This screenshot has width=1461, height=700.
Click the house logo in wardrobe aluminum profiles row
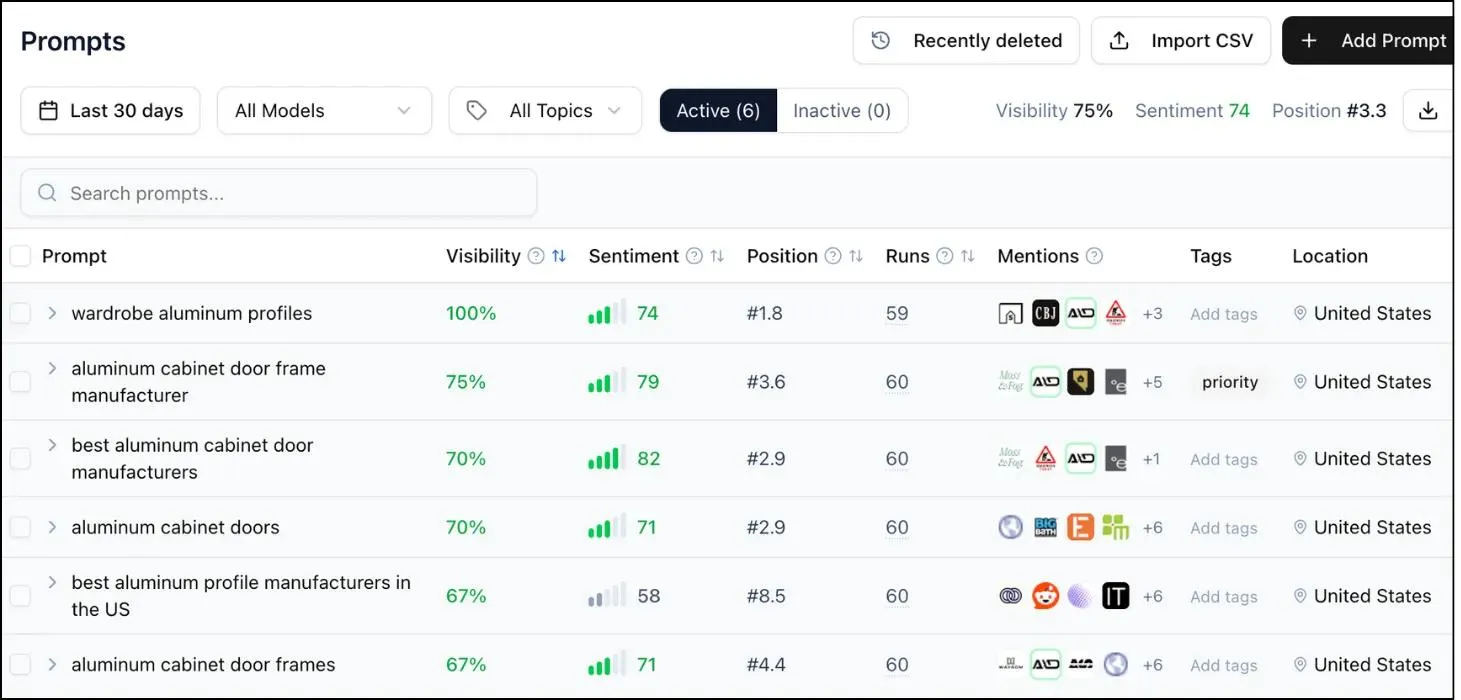(1011, 313)
